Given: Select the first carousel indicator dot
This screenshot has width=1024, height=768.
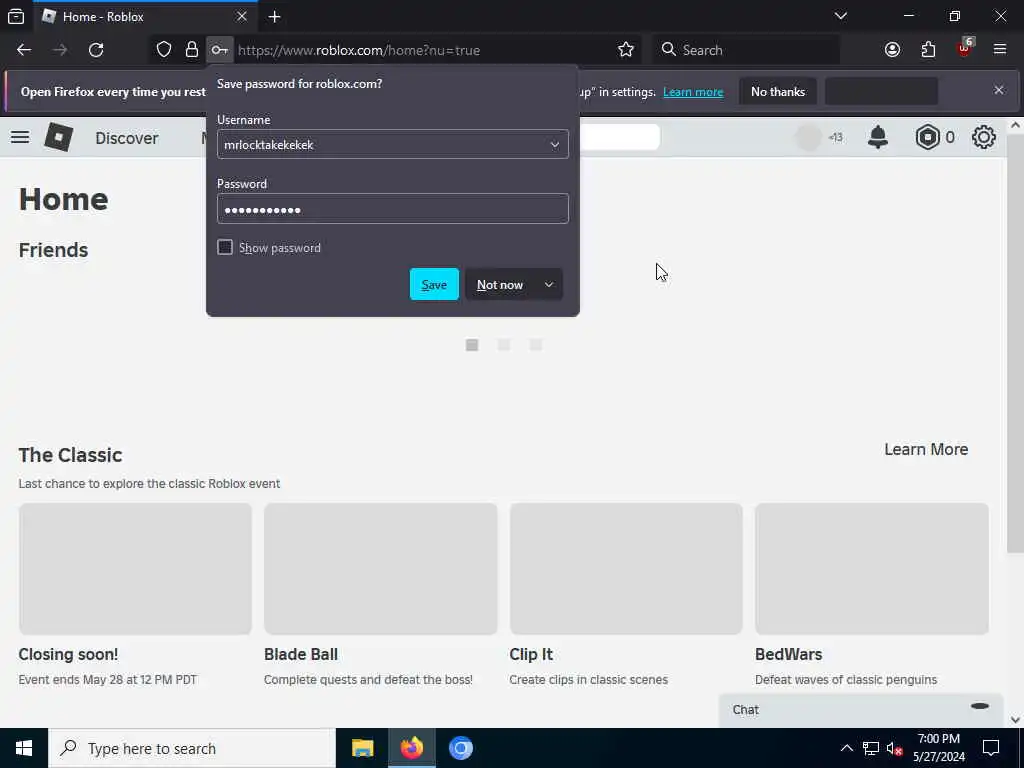Looking at the screenshot, I should pos(472,345).
